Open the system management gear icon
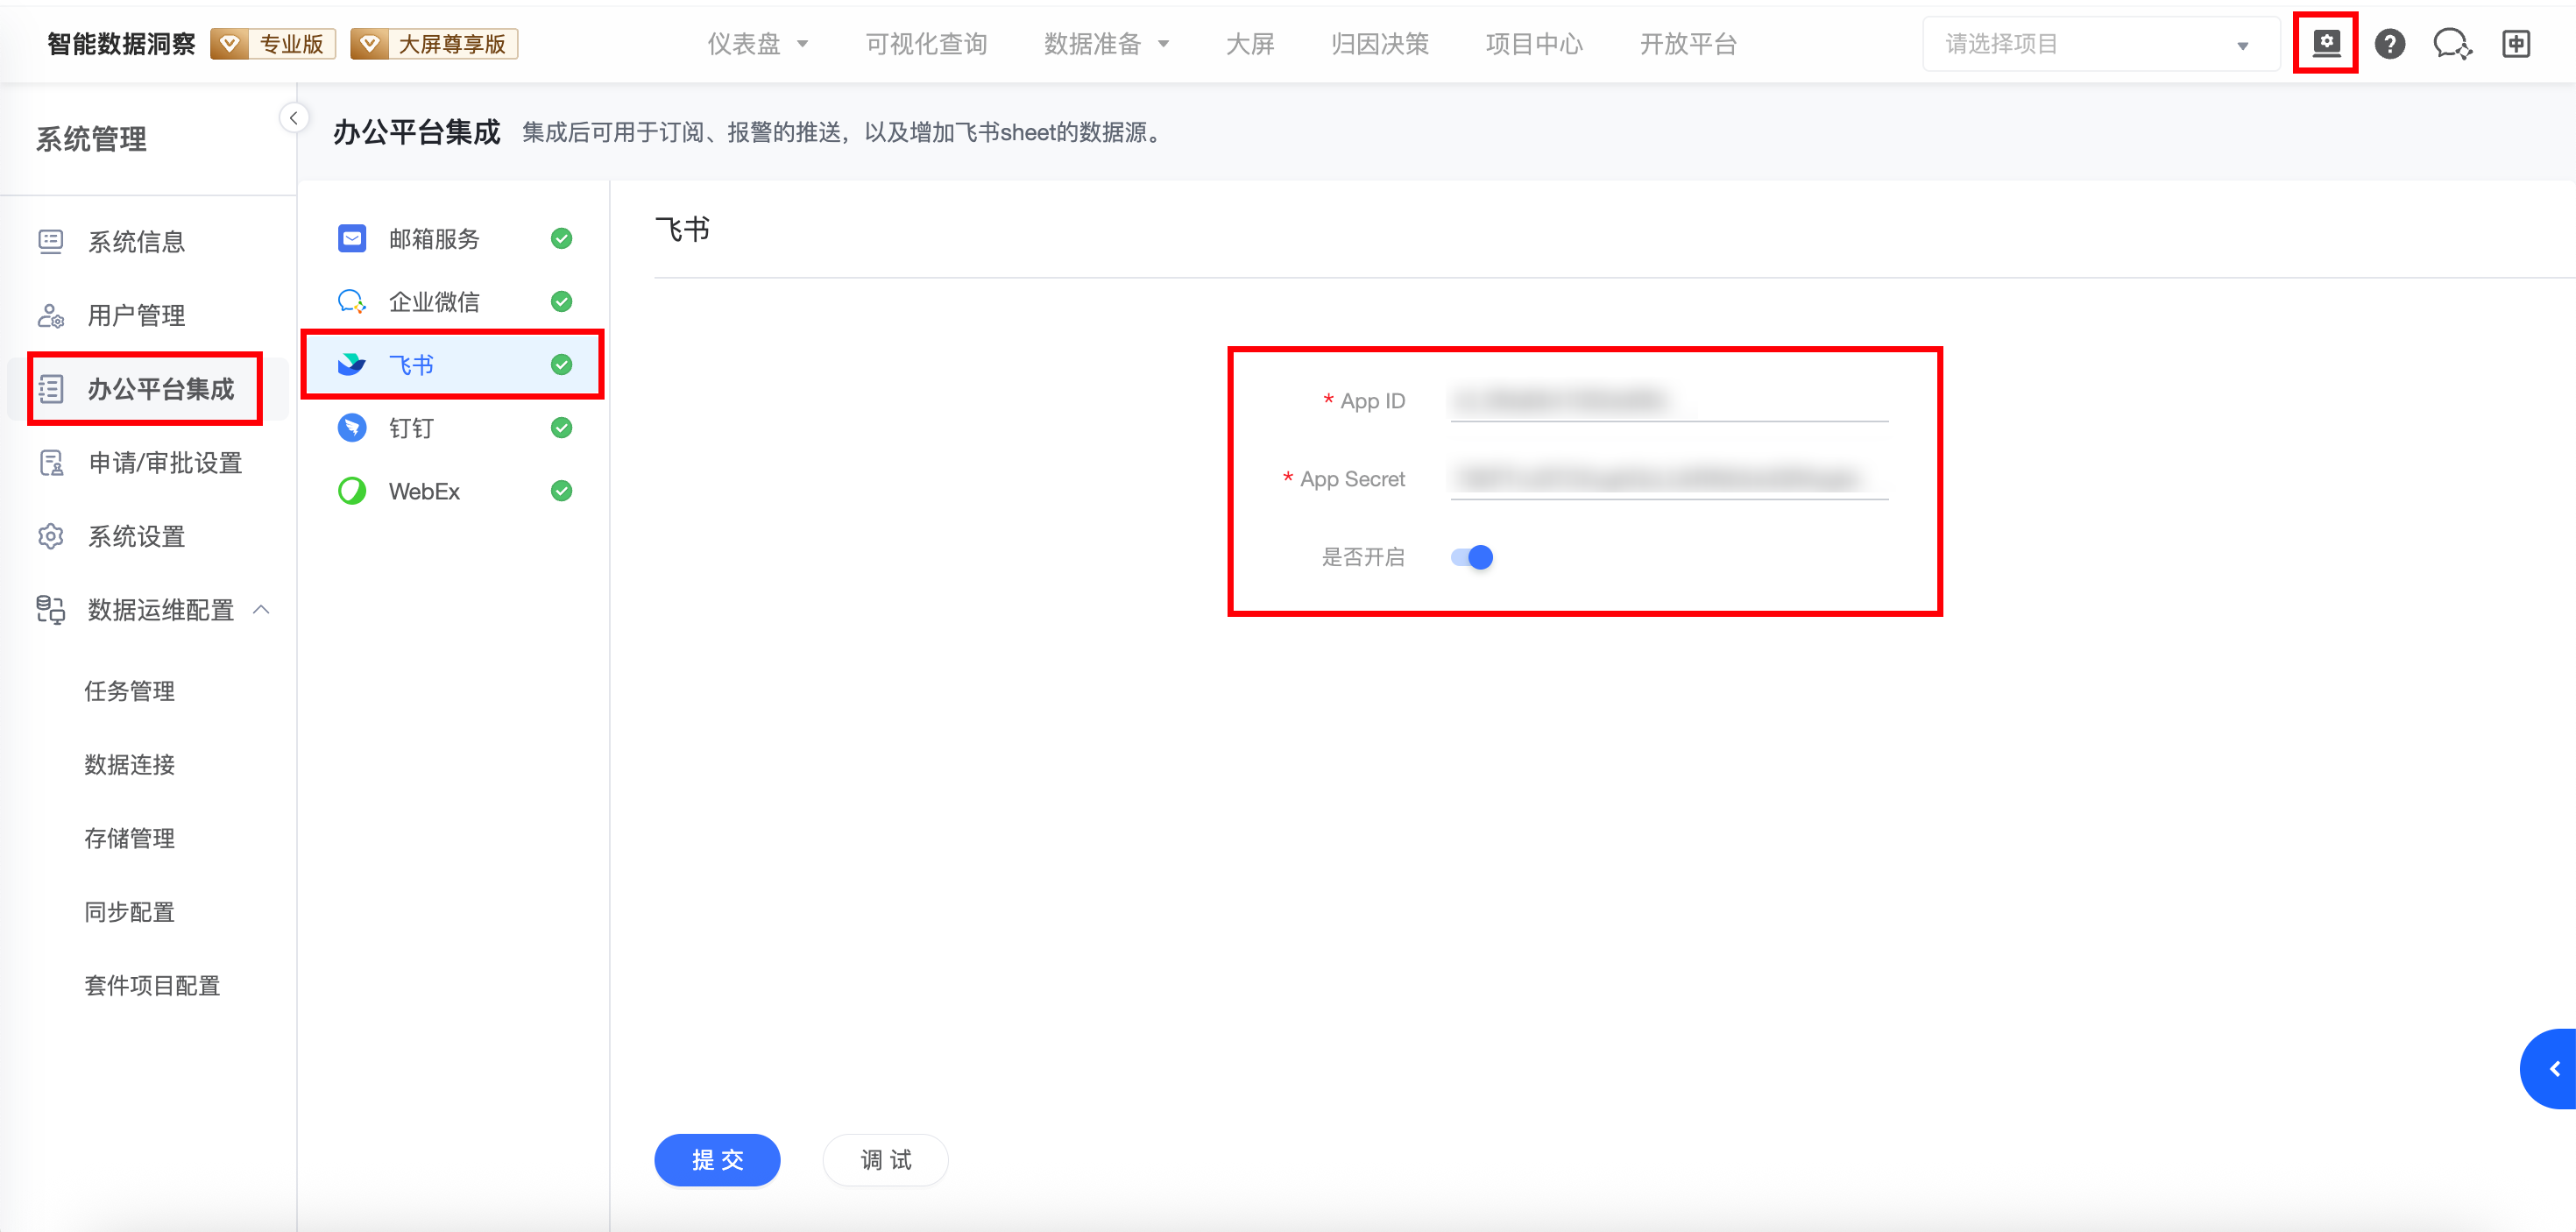 pos(2326,43)
